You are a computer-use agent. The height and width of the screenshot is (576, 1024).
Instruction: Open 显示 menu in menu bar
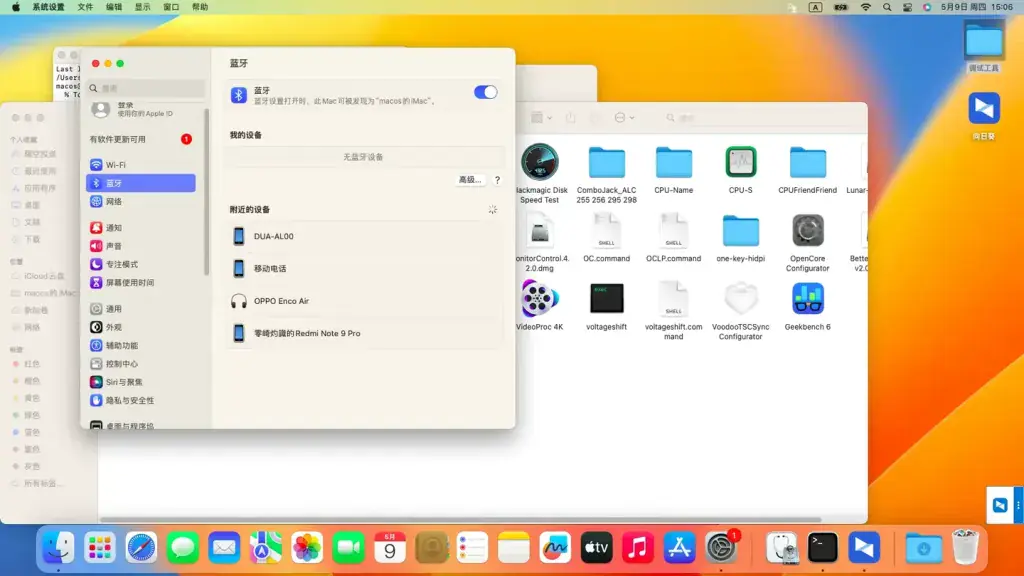click(x=142, y=7)
